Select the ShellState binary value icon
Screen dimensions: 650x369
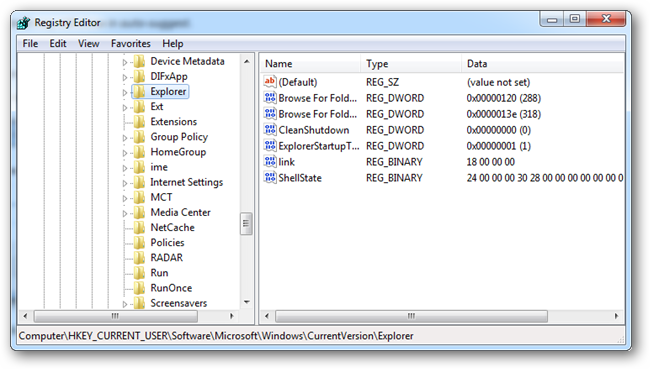pos(270,178)
